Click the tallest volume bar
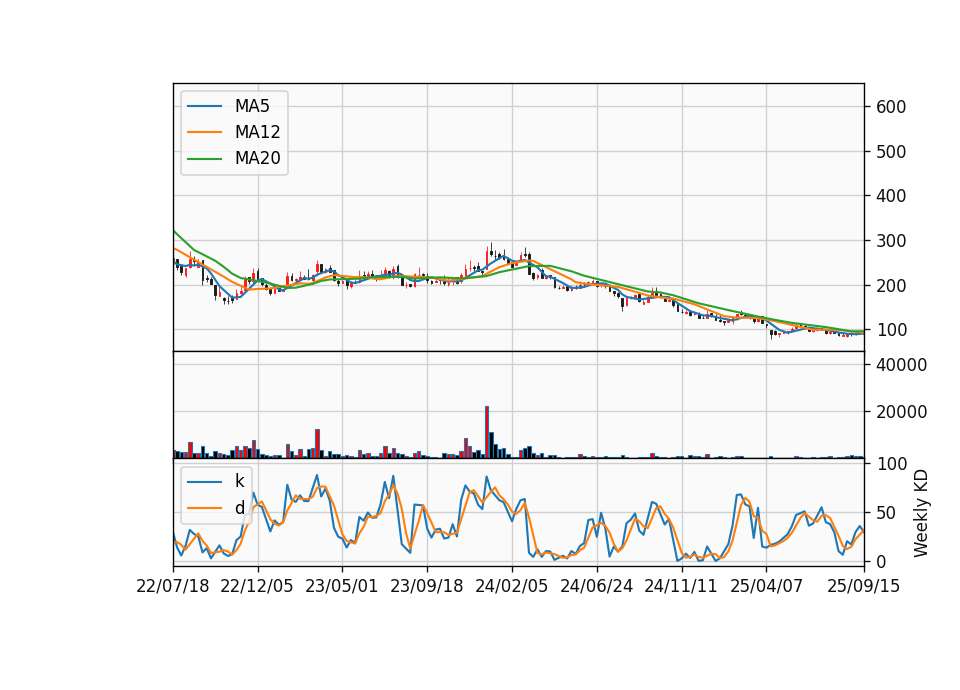Image resolution: width=960 pixels, height=690 pixels. (487, 432)
